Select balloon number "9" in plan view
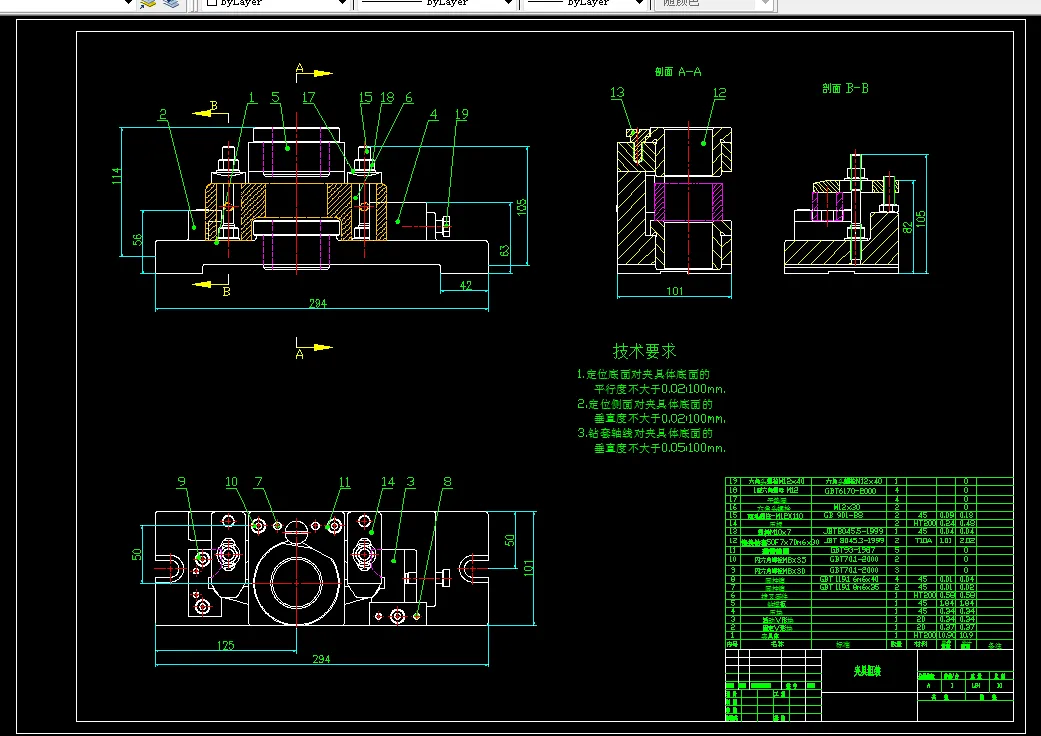This screenshot has width=1041, height=736. pyautogui.click(x=181, y=482)
